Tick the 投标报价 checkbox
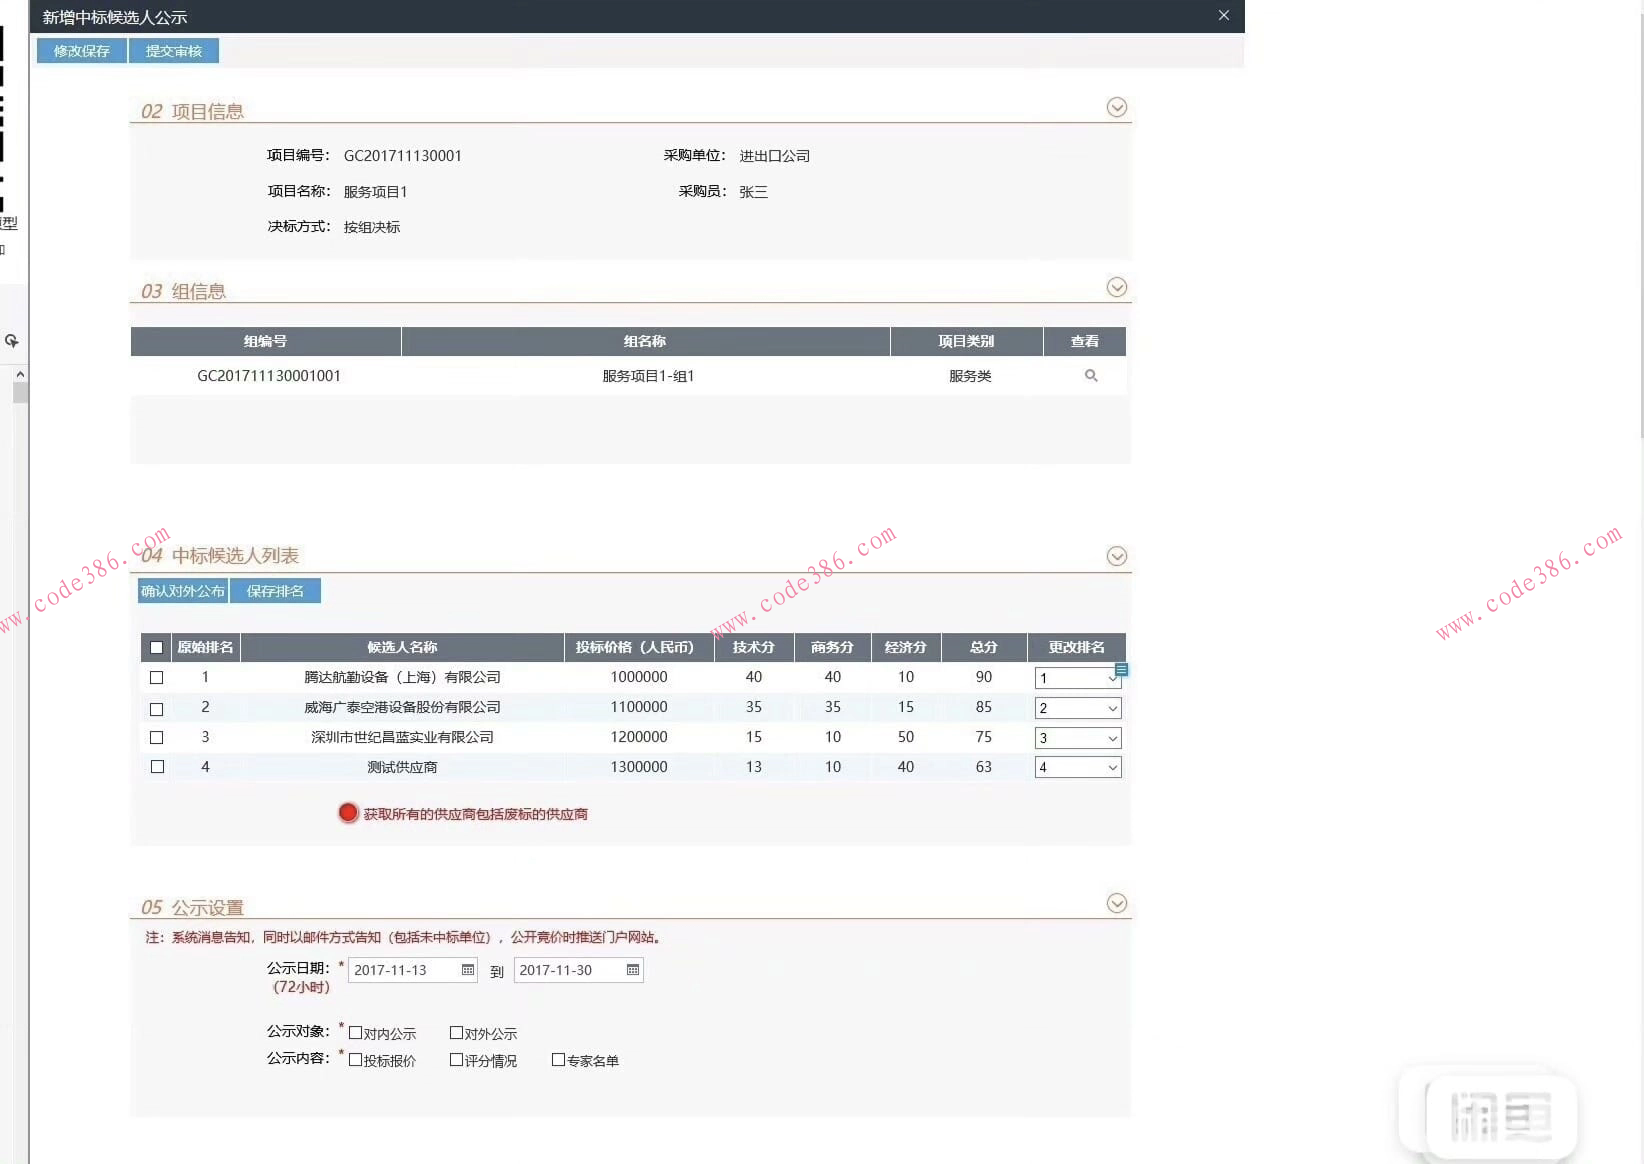 [x=355, y=1060]
